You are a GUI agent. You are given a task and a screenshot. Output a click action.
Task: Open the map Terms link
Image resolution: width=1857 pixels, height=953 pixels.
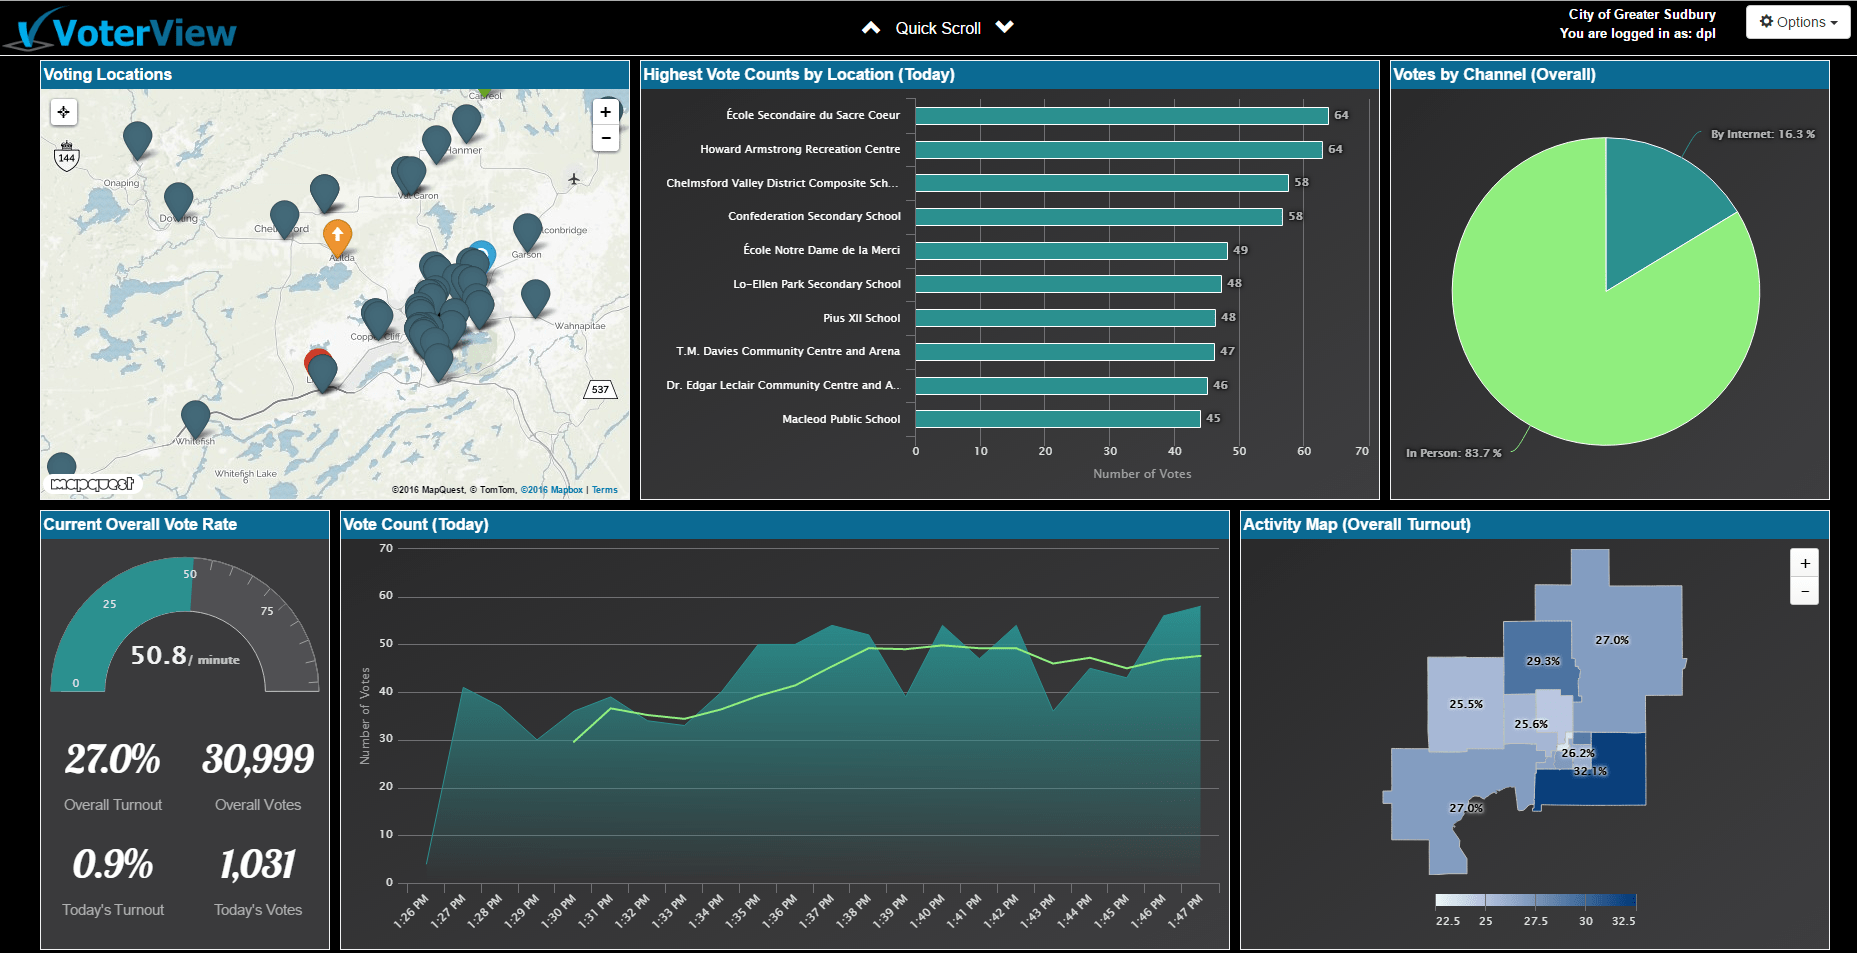pos(604,489)
